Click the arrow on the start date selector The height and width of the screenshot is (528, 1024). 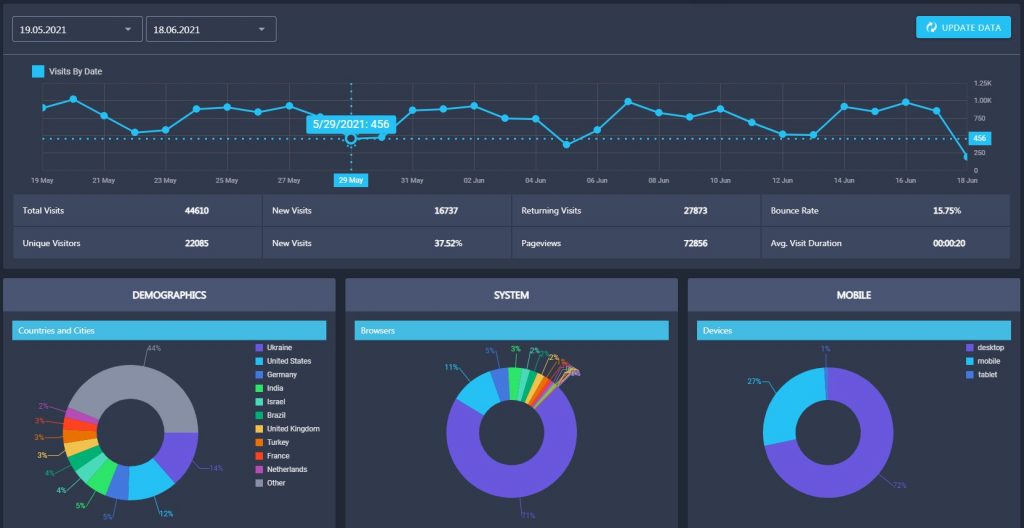coord(128,29)
